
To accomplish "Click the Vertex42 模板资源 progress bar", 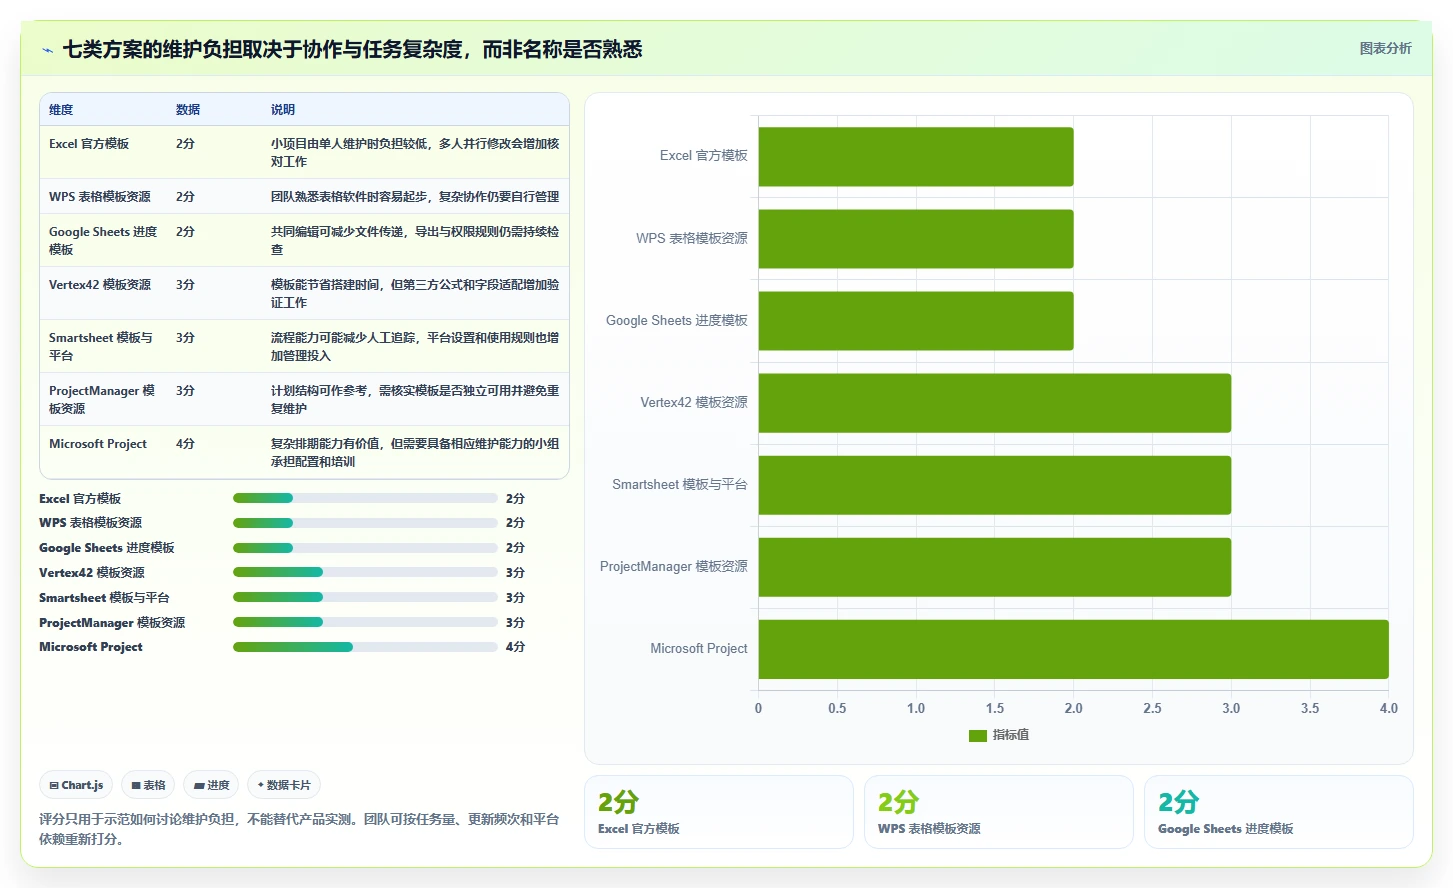I will pyautogui.click(x=365, y=572).
